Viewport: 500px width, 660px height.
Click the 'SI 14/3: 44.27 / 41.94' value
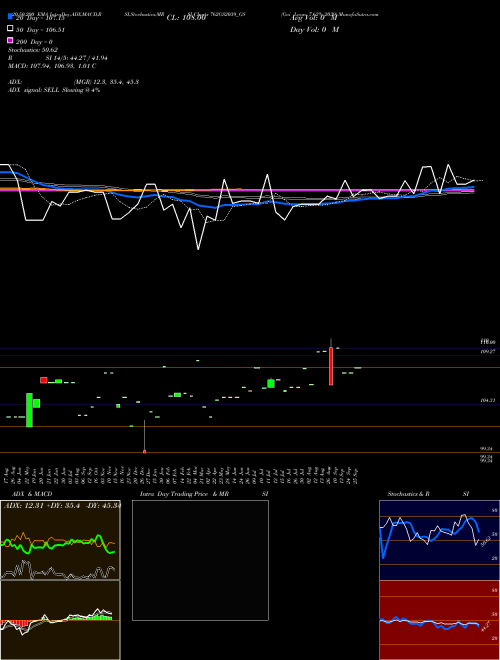tap(77, 58)
